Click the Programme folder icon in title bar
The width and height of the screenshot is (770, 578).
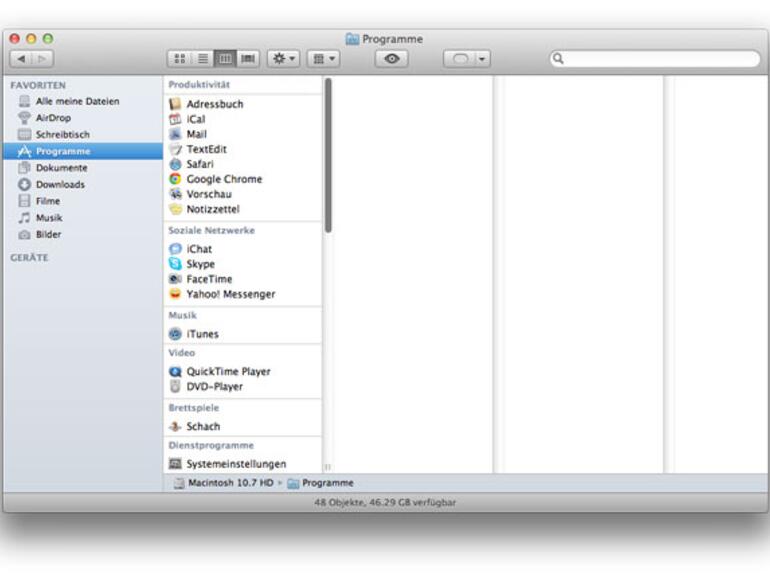point(352,39)
